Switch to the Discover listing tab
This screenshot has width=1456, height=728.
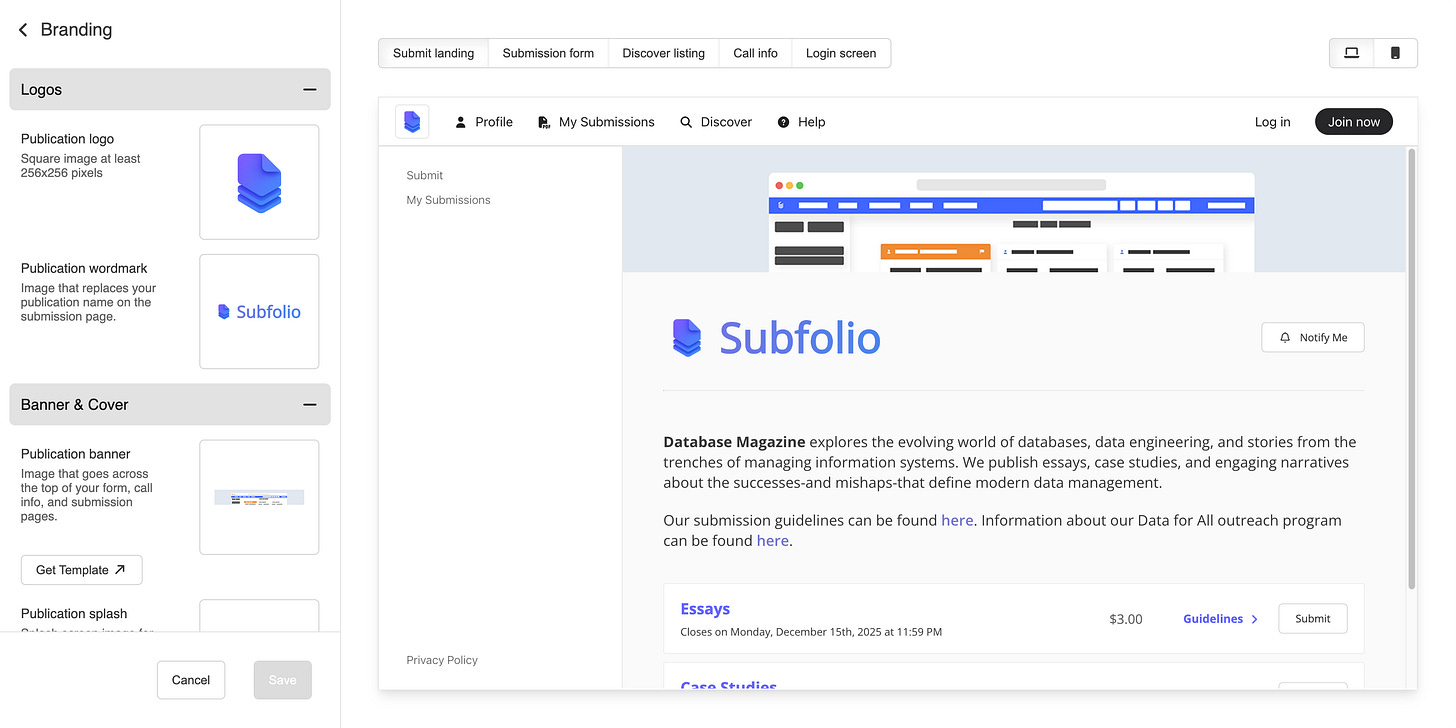tap(664, 53)
